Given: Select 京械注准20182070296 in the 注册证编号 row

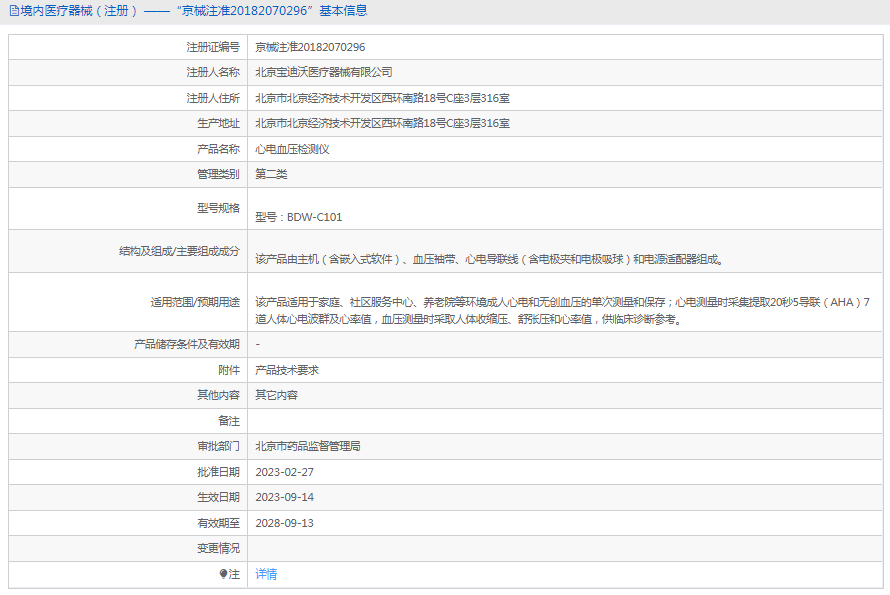Looking at the screenshot, I should [x=310, y=47].
